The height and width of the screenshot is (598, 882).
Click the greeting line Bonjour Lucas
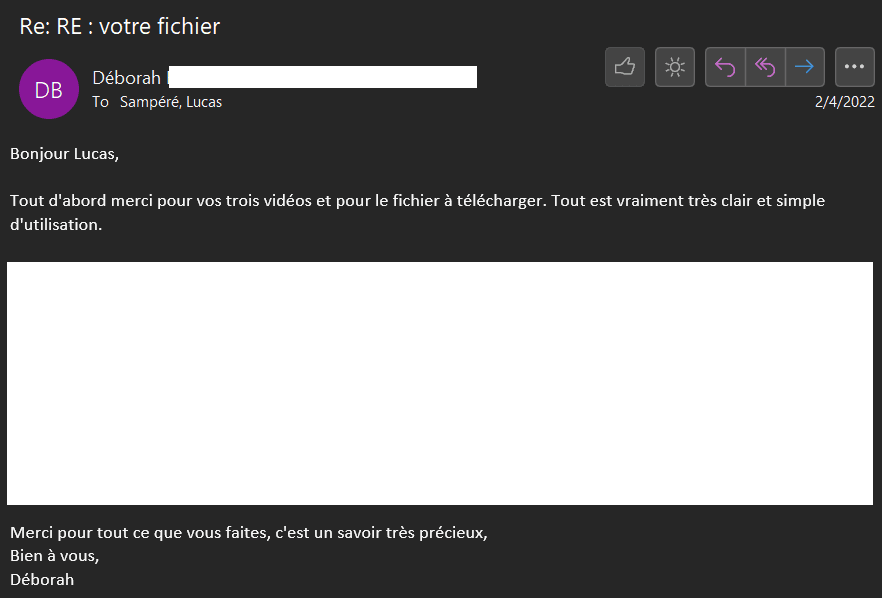[x=64, y=154]
